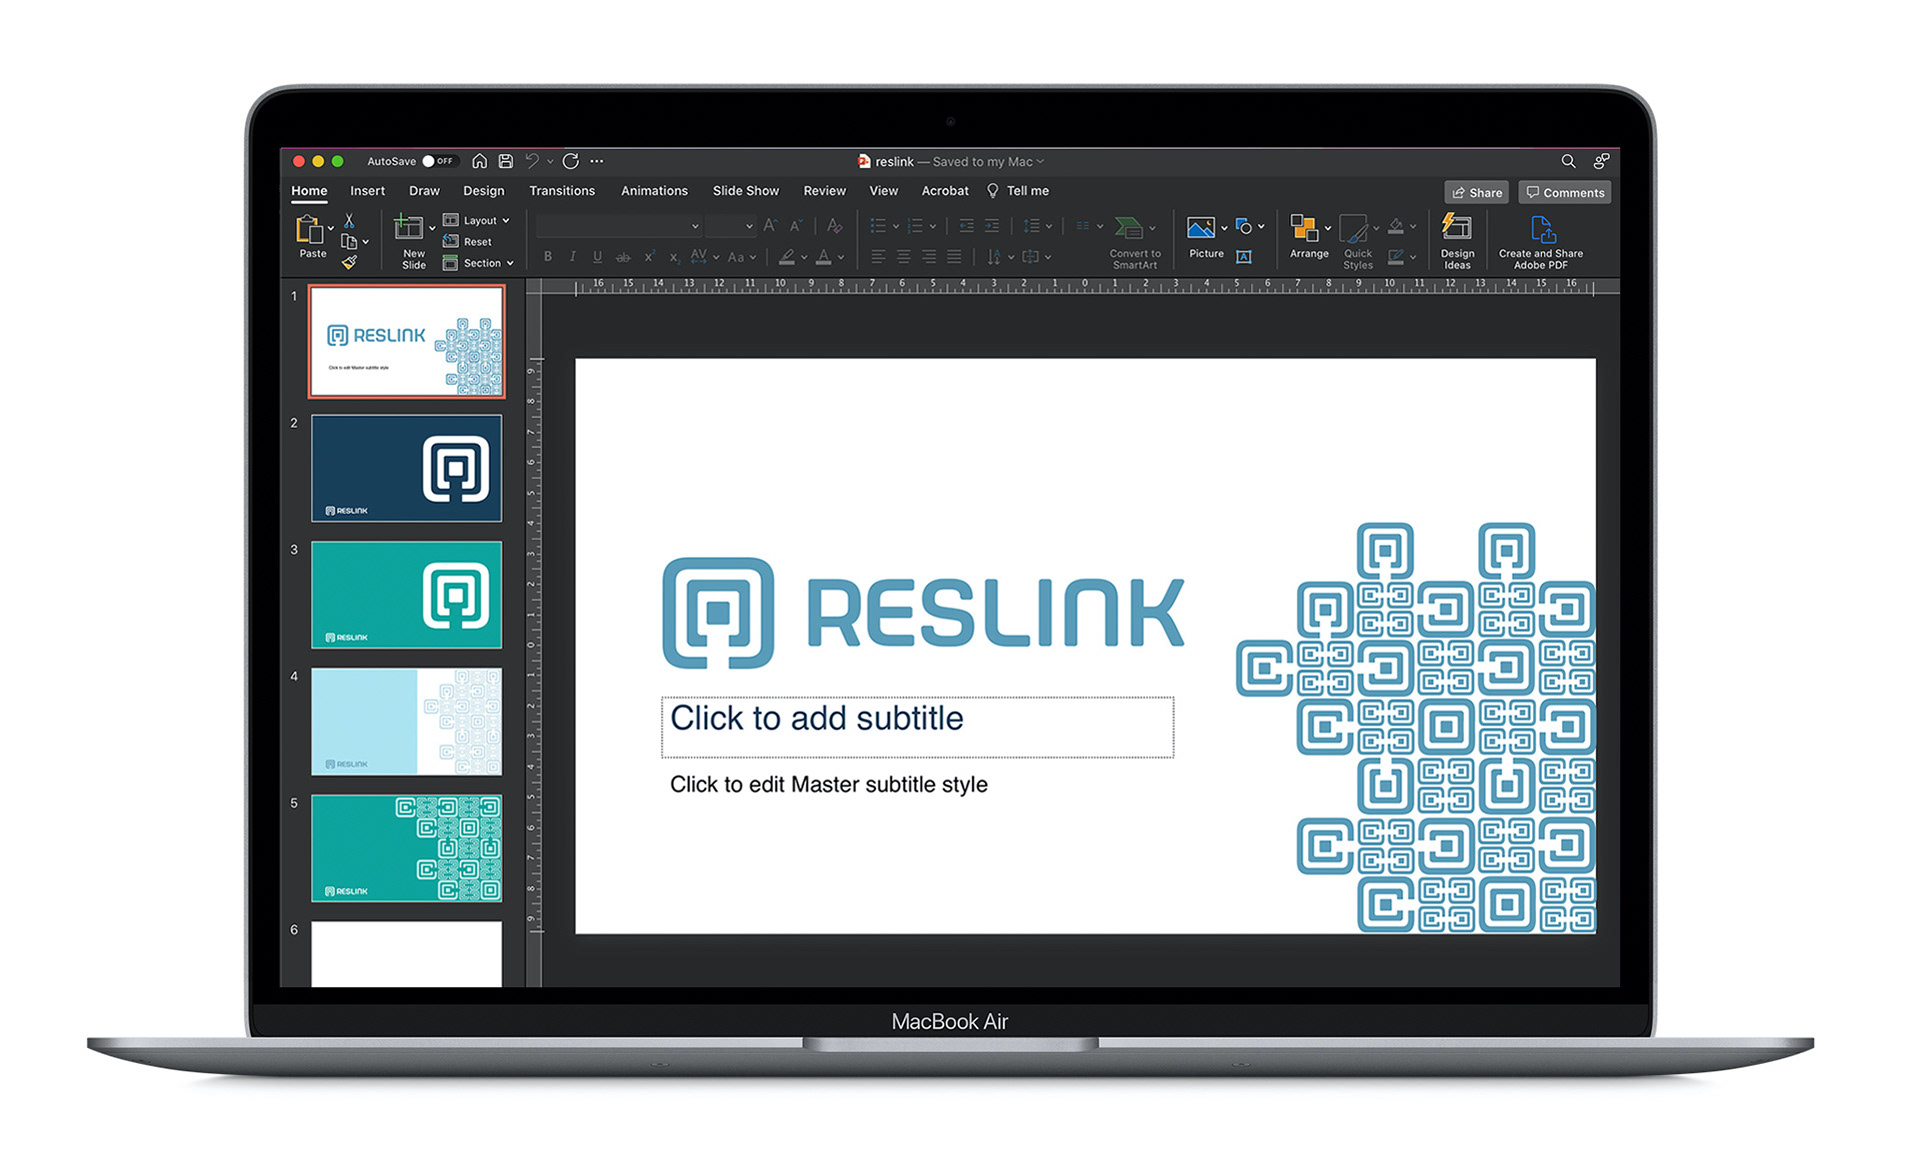
Task: Click the Tell me search
Action: click(1018, 191)
